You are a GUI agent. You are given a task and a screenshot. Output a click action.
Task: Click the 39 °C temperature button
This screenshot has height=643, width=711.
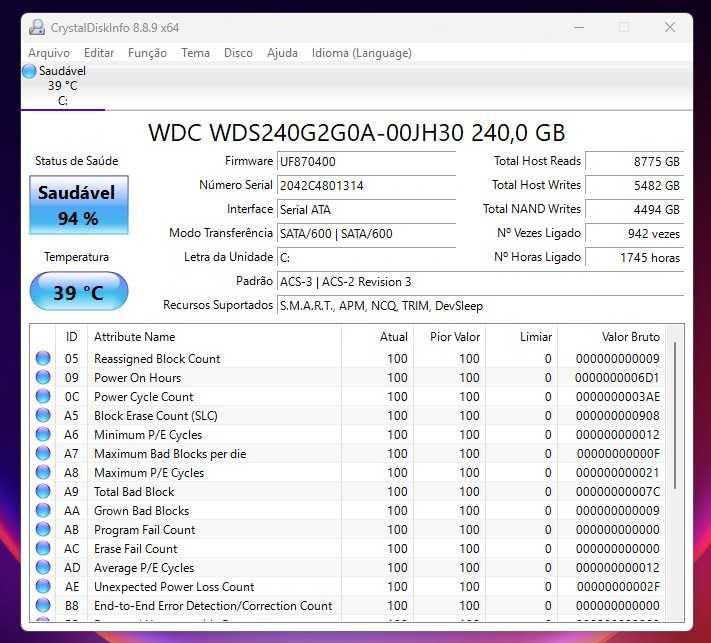(x=79, y=292)
